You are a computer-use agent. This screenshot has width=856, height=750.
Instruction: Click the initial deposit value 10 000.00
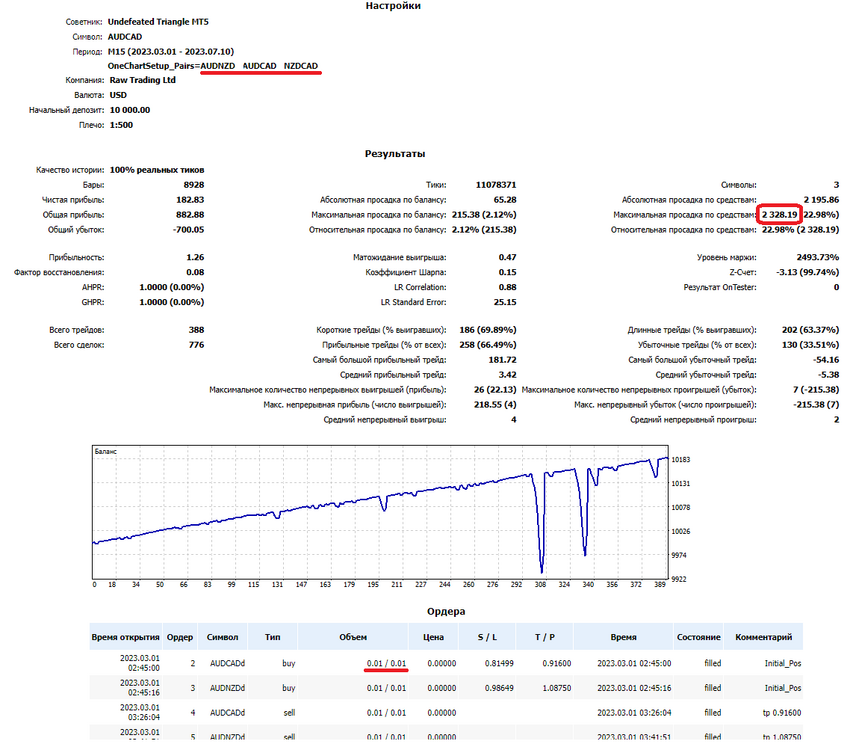click(x=130, y=110)
